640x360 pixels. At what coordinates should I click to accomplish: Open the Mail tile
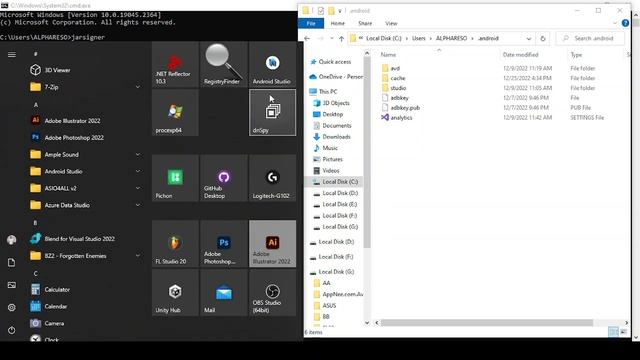(224, 293)
